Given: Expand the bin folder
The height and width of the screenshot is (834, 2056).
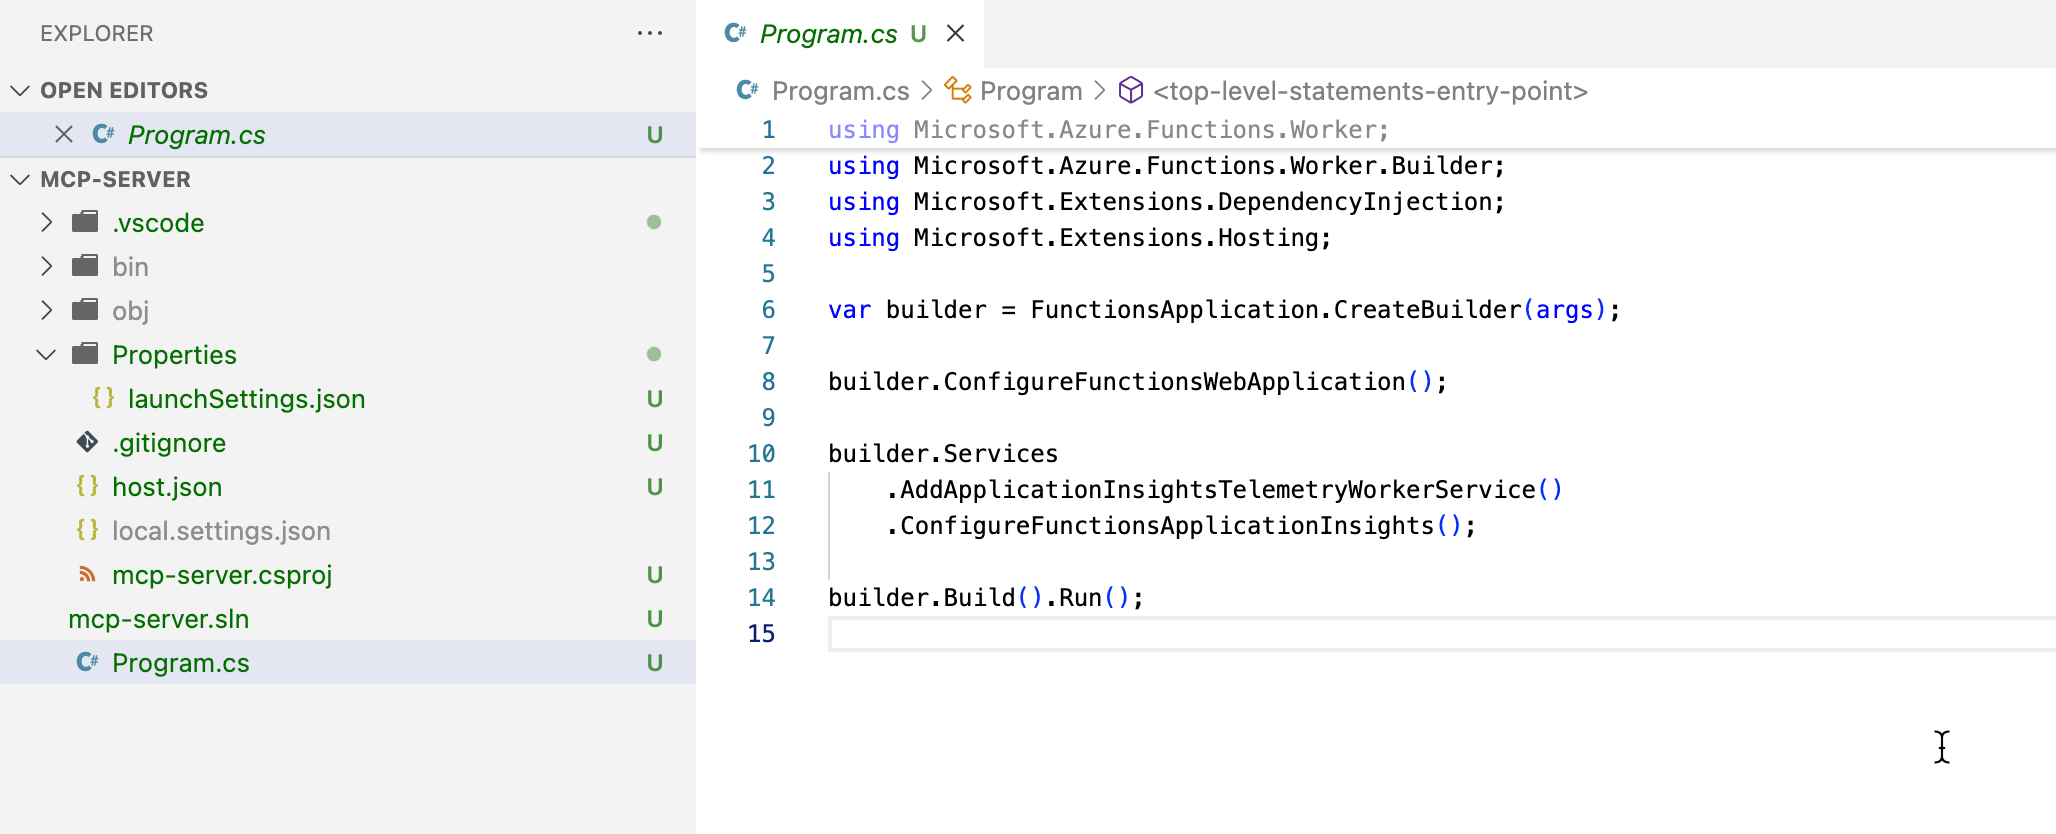Looking at the screenshot, I should coord(46,266).
